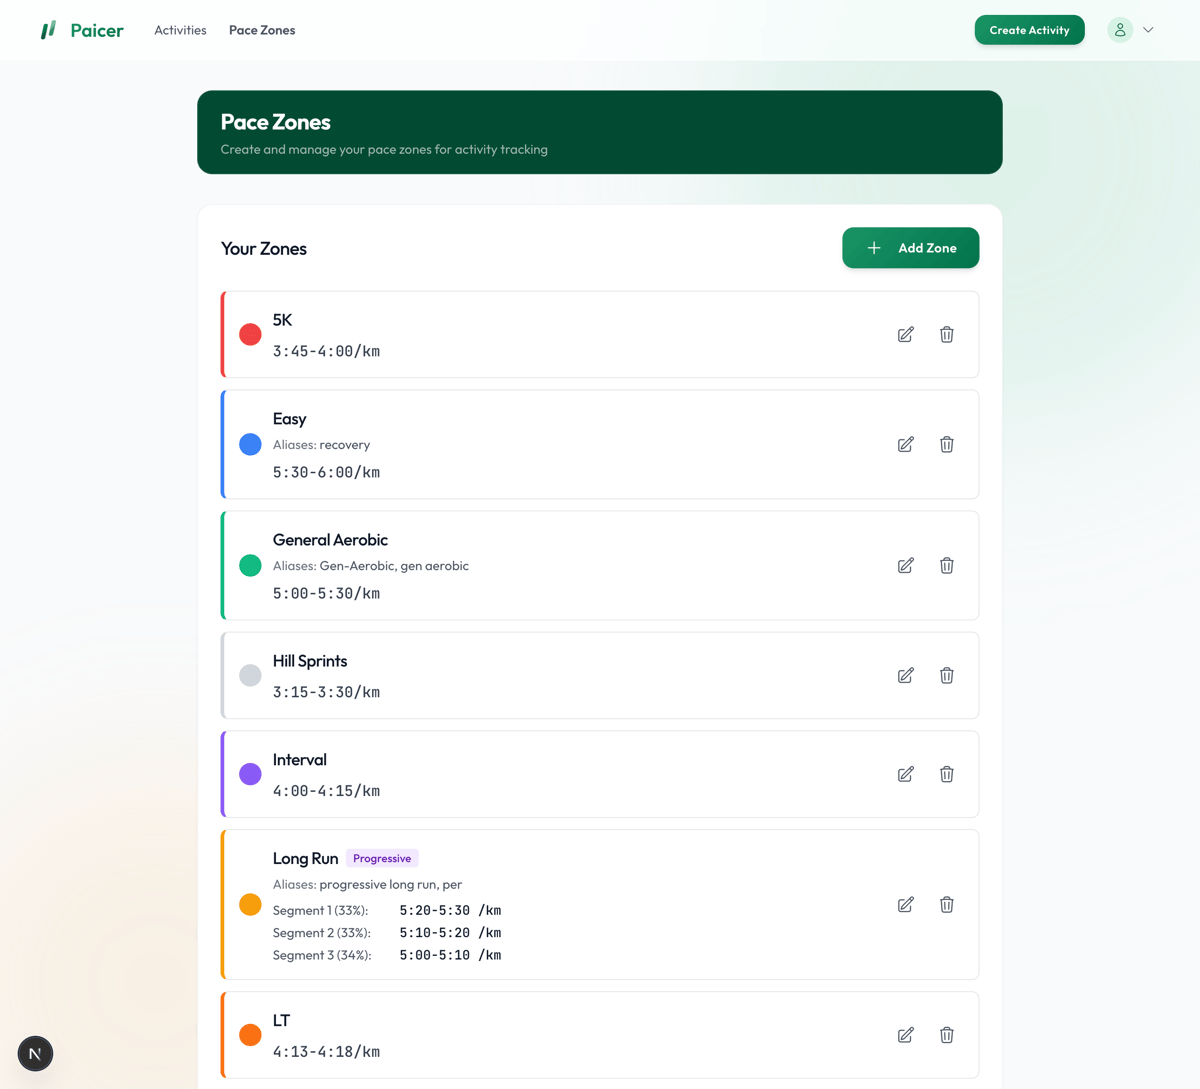Select the Long Run title
The height and width of the screenshot is (1089, 1200).
click(x=305, y=859)
